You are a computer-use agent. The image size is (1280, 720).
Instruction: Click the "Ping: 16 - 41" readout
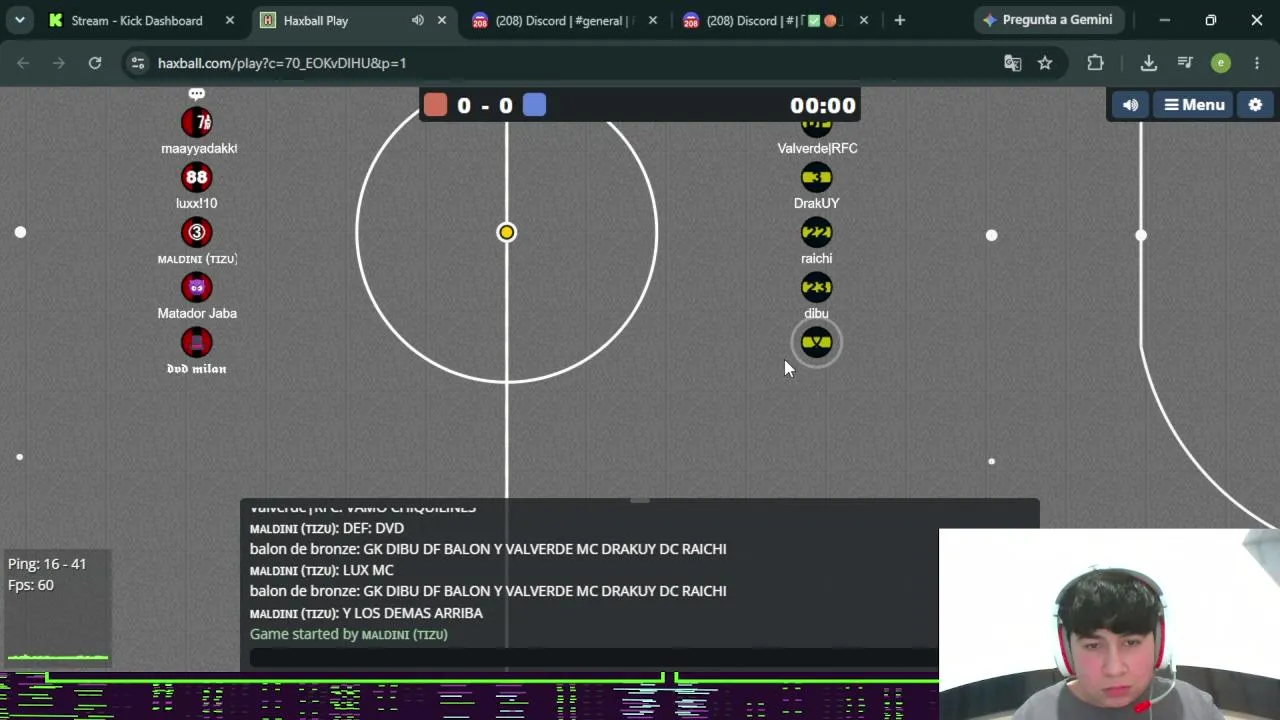tap(47, 564)
